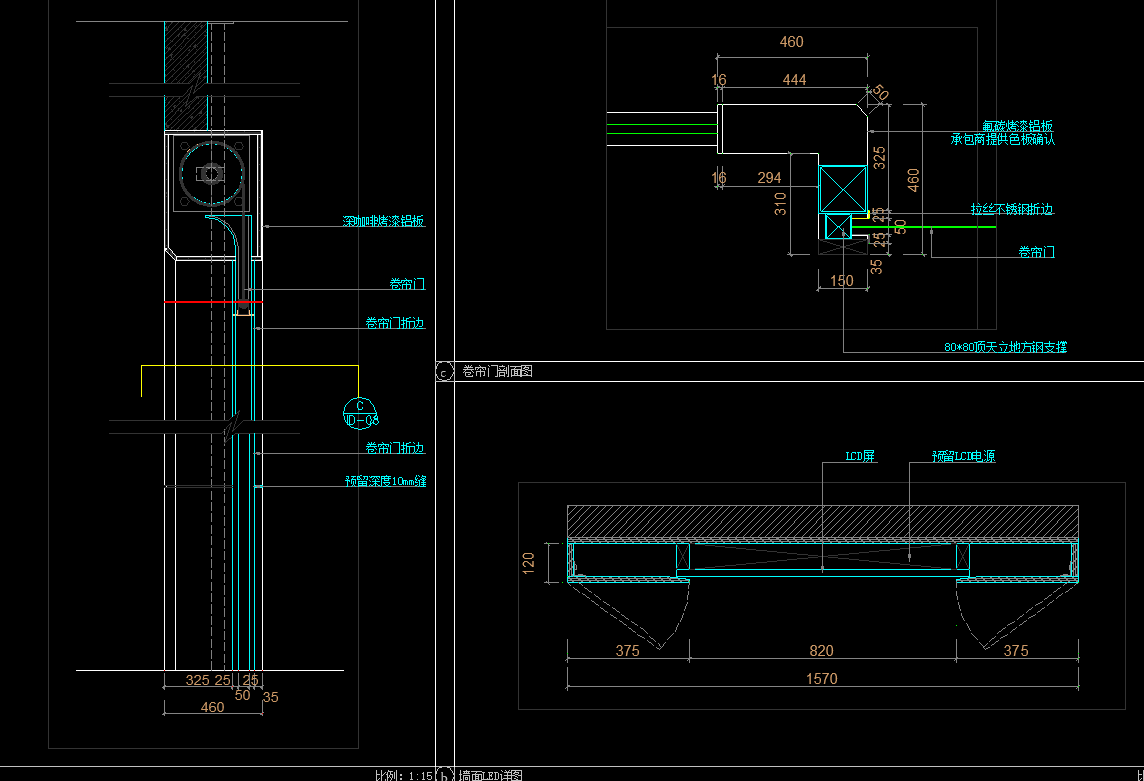Viewport: 1144px width, 781px height.
Task: Select the red horizontal line on shutter section
Action: click(213, 302)
